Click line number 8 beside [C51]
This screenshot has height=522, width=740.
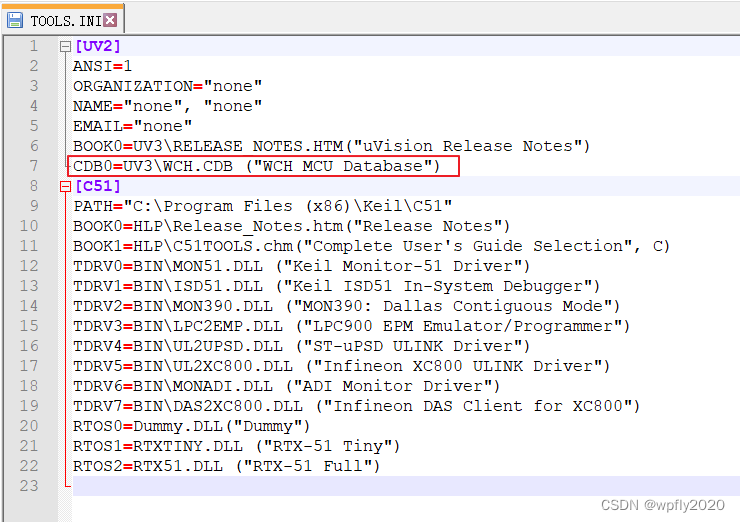[x=34, y=186]
